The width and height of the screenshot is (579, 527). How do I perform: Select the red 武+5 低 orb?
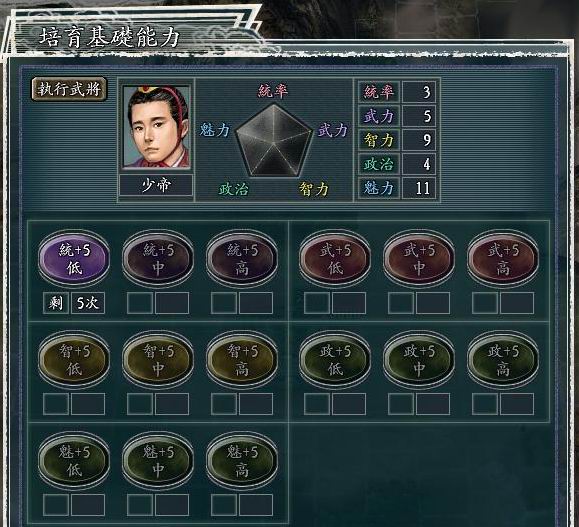click(x=335, y=258)
